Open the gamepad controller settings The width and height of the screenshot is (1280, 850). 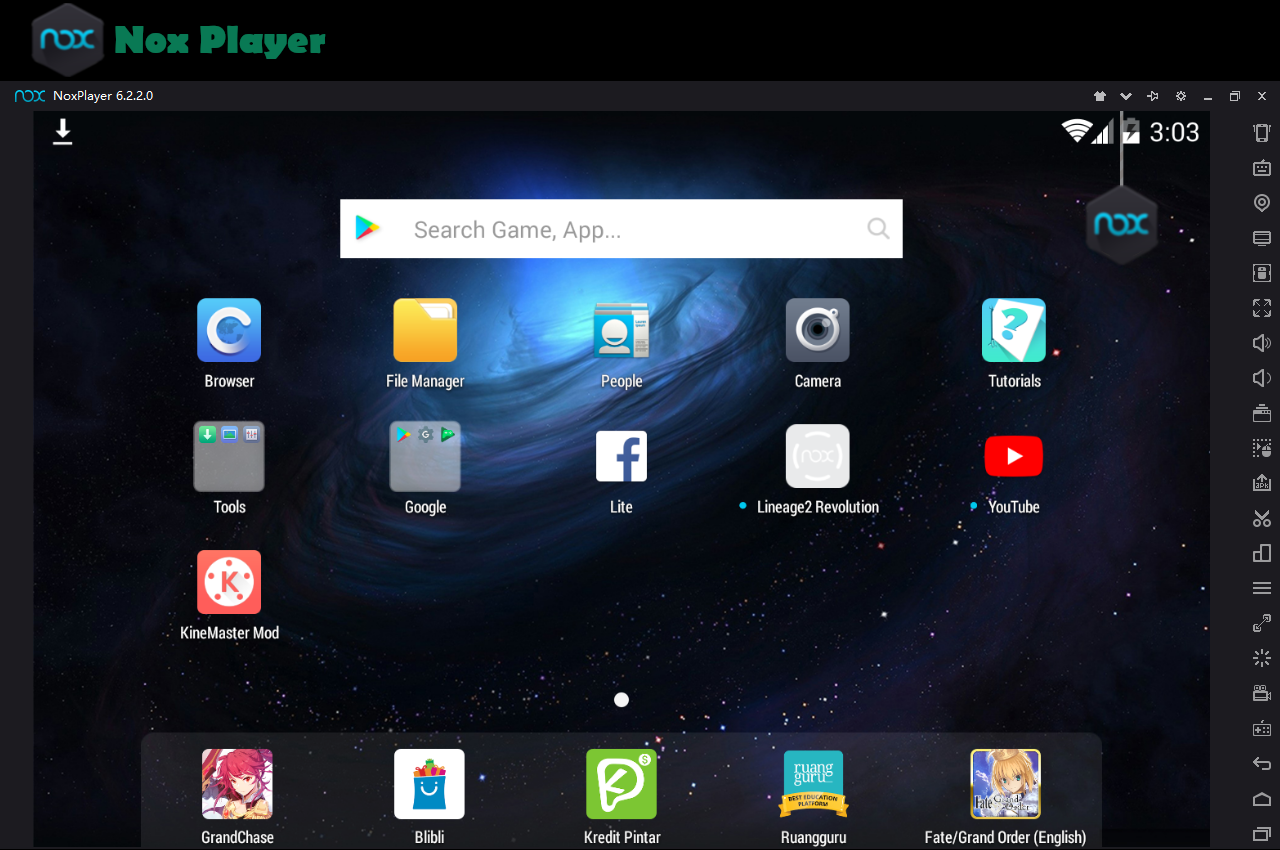click(1262, 728)
